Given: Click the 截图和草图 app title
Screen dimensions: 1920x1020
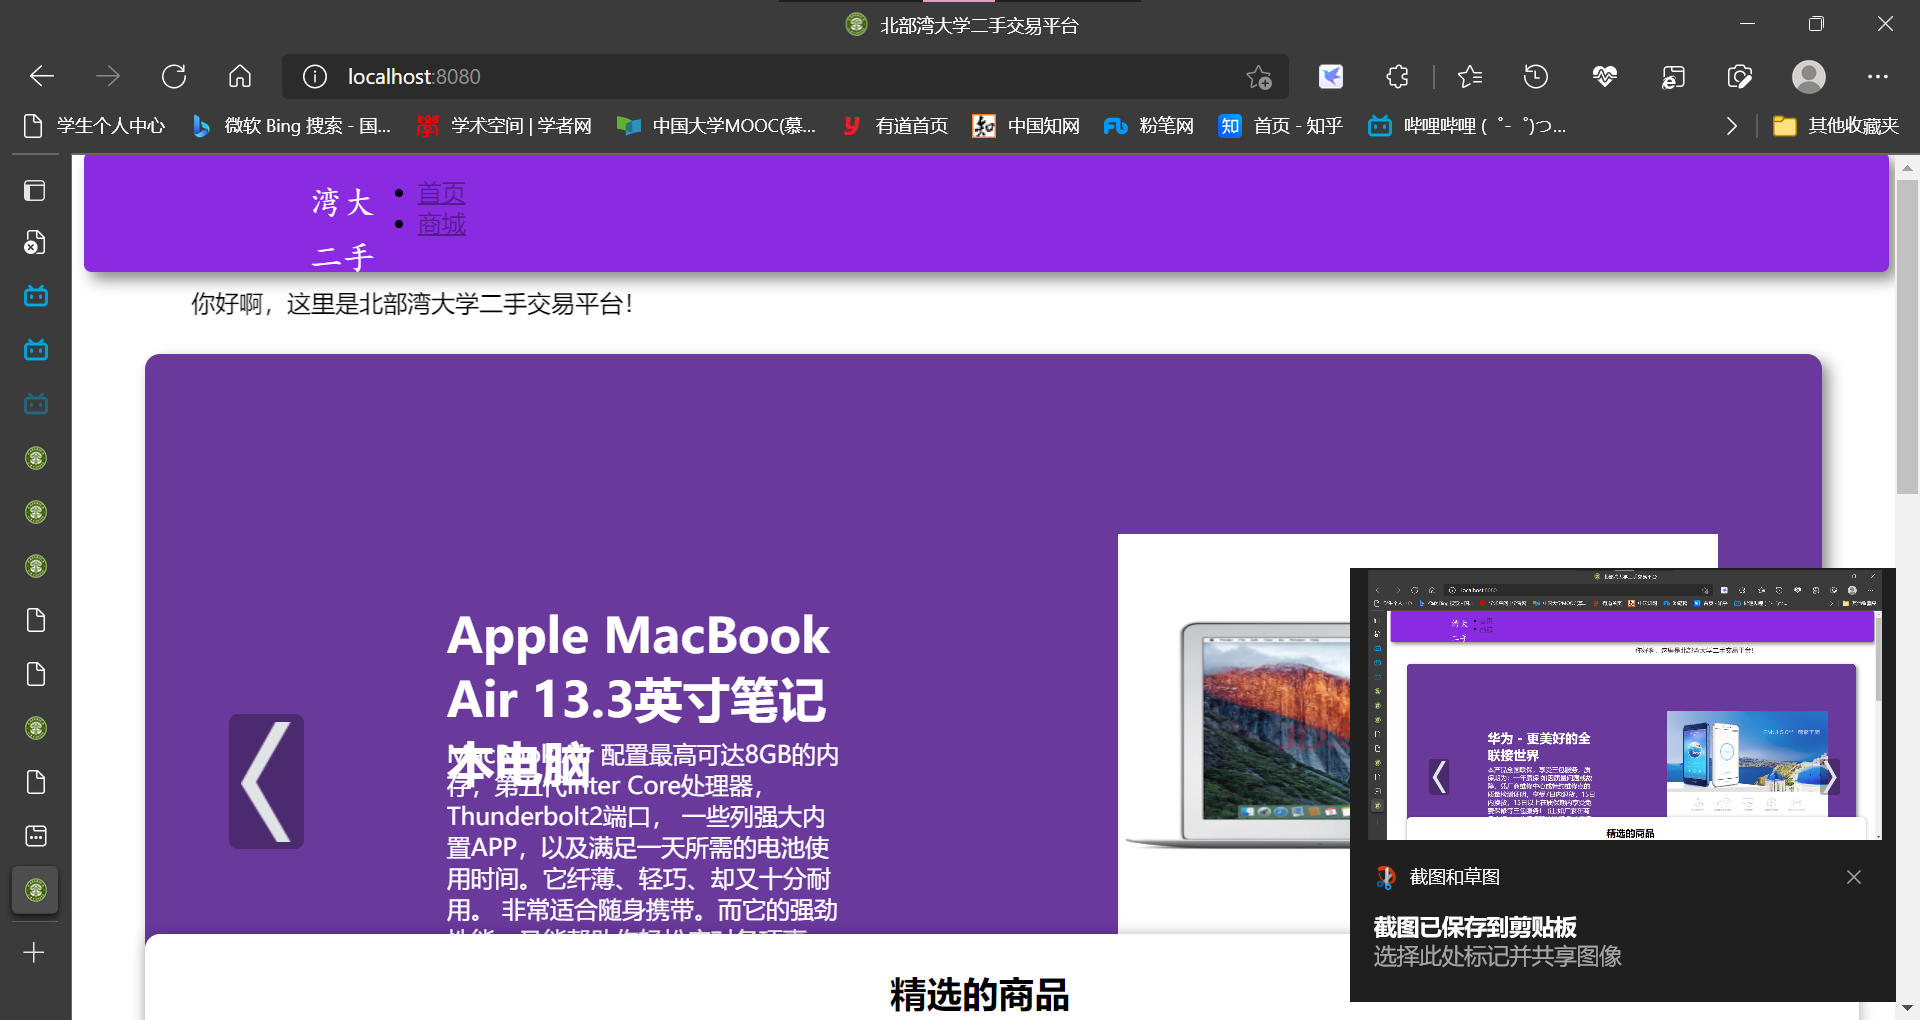Looking at the screenshot, I should (1455, 877).
